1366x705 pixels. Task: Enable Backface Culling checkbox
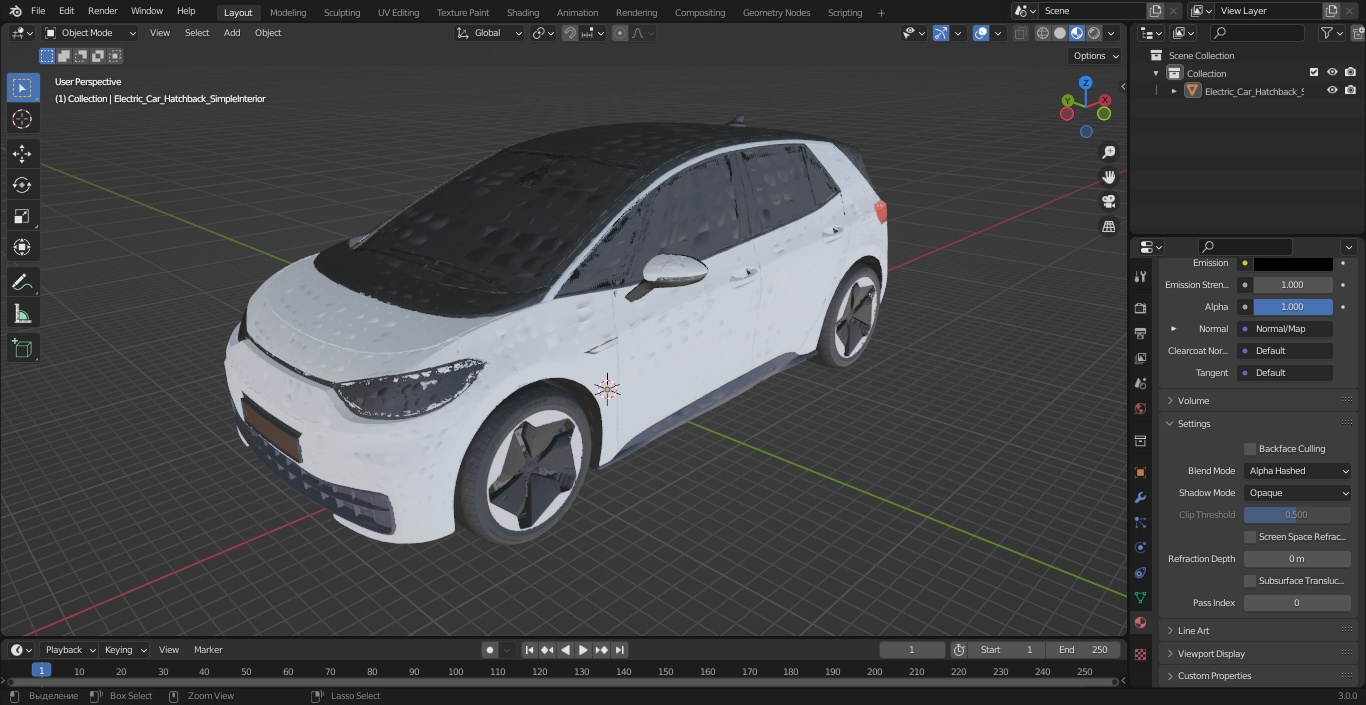coord(1250,449)
